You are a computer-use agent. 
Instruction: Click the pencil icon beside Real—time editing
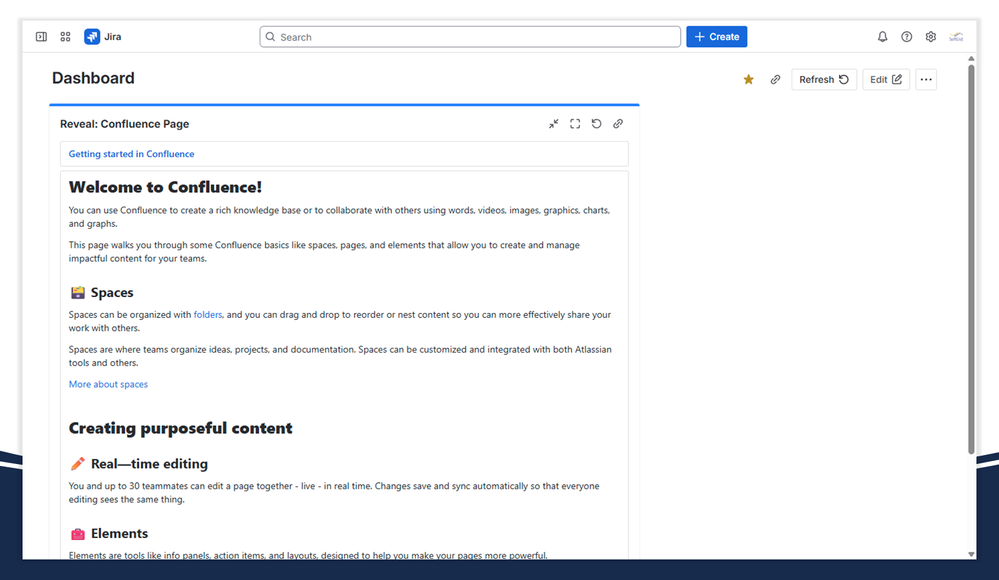[78, 464]
